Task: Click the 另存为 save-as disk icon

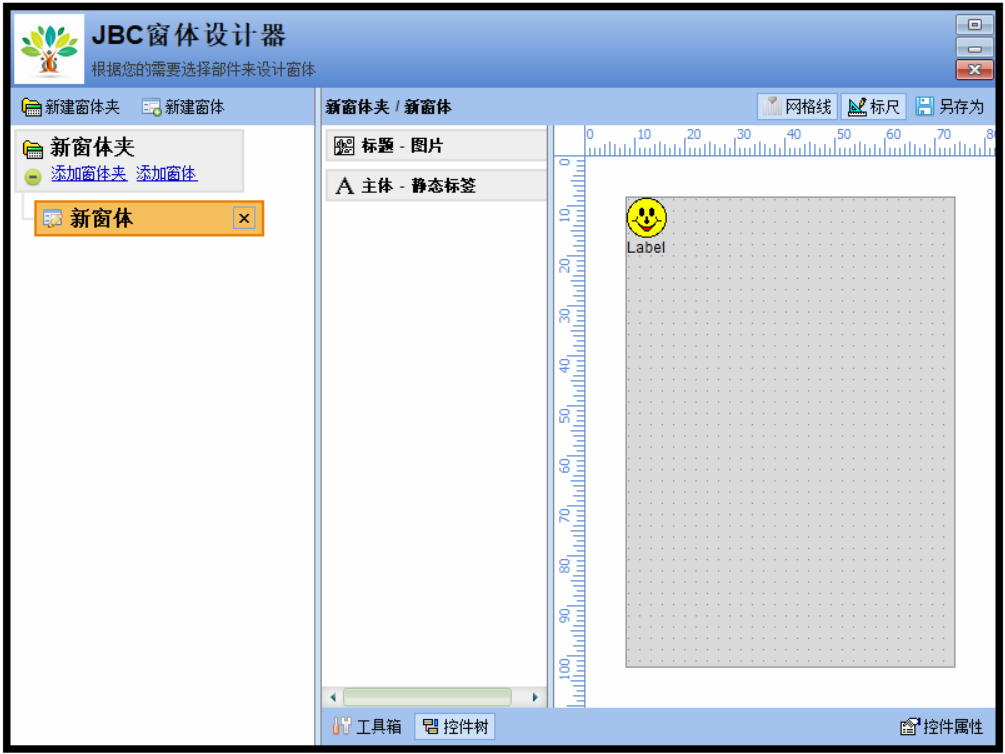Action: click(924, 106)
